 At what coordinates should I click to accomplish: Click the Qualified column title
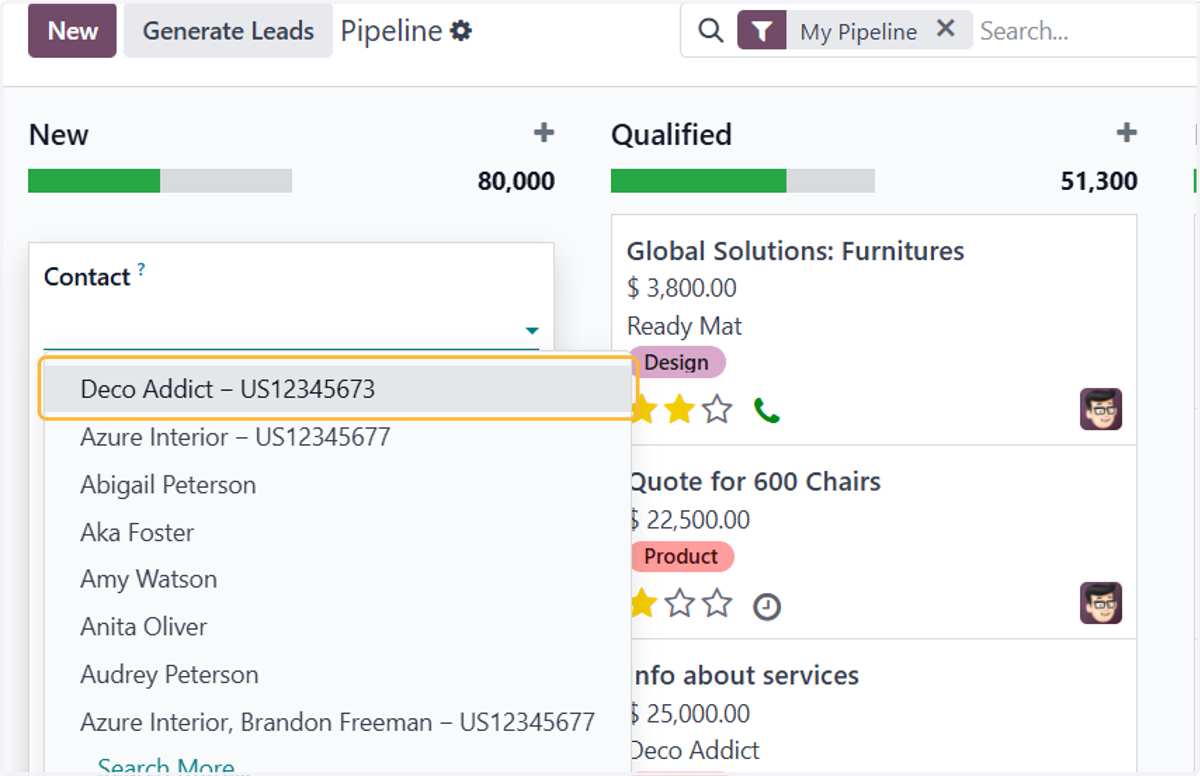[x=671, y=135]
